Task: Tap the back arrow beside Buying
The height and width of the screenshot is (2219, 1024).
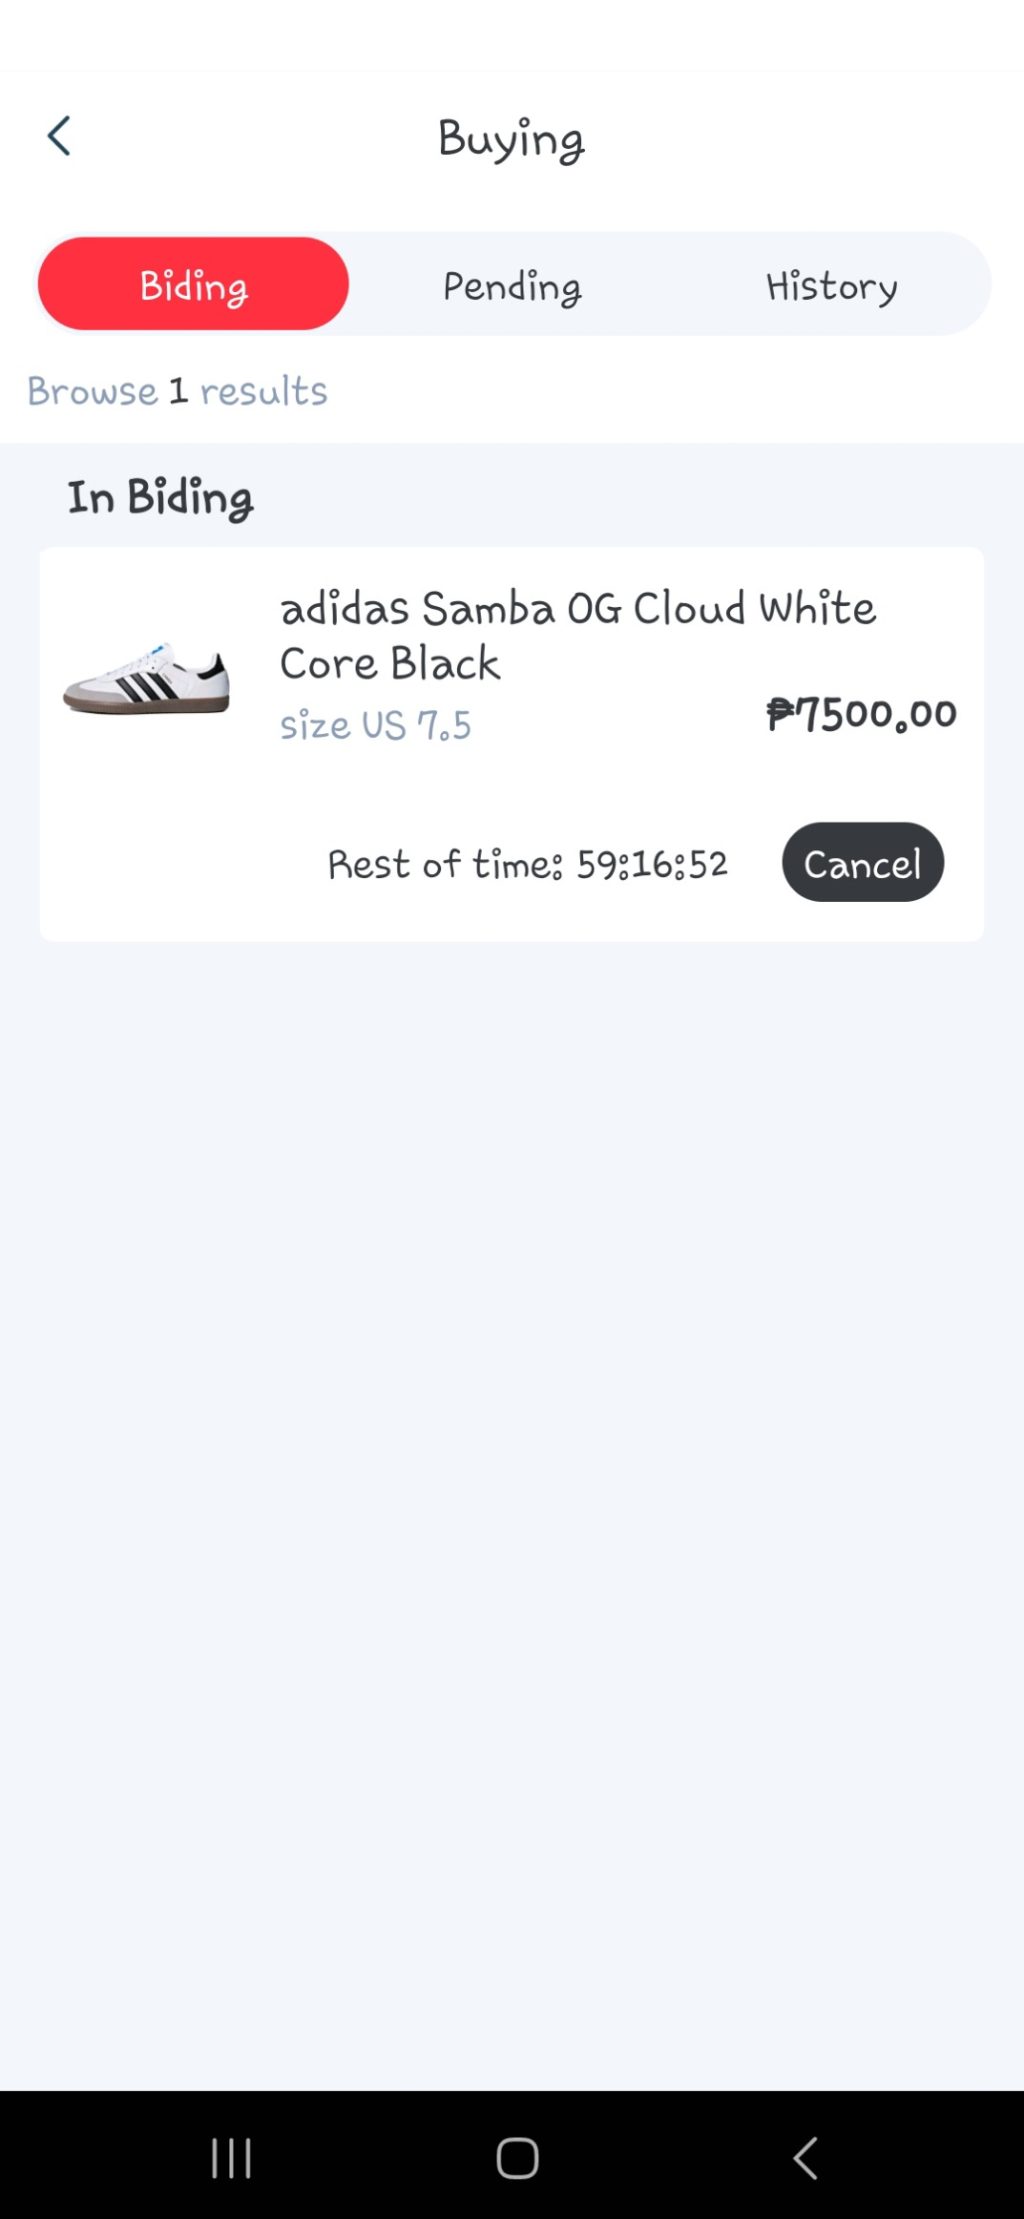Action: [59, 137]
